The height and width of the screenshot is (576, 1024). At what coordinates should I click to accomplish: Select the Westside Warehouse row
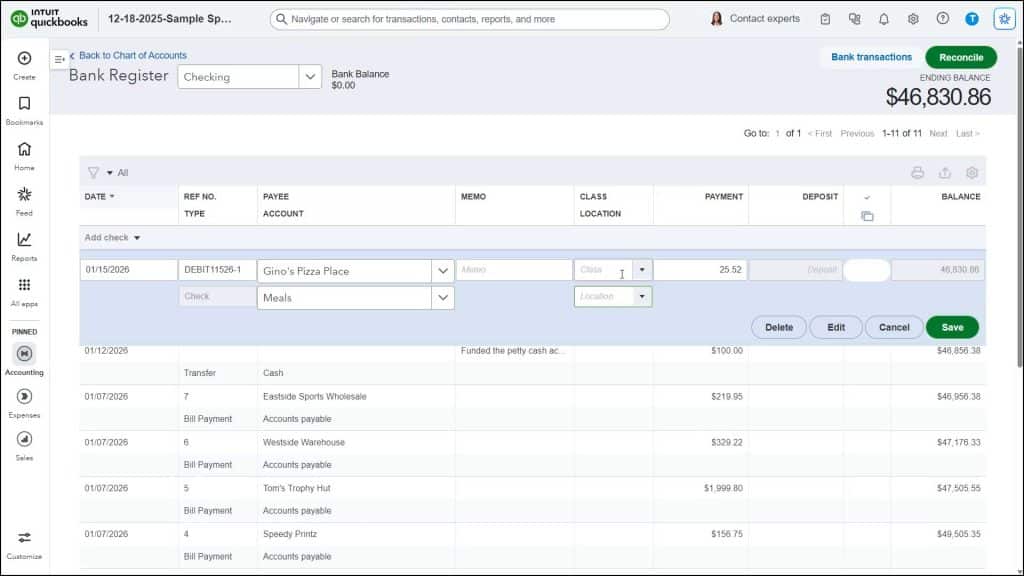pyautogui.click(x=532, y=453)
